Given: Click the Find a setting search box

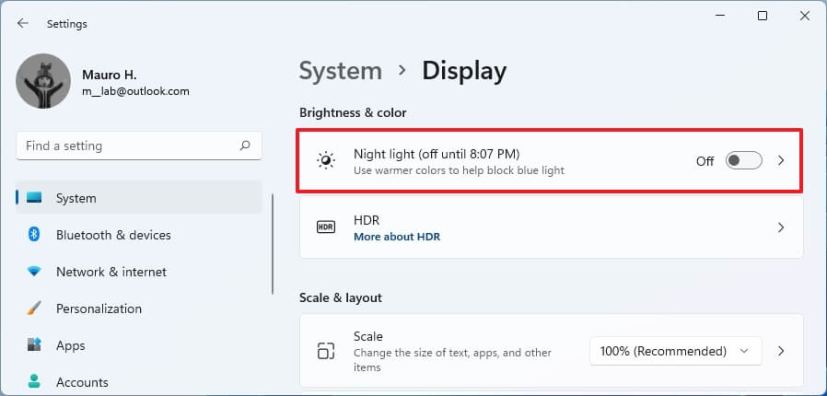Looking at the screenshot, I should pos(139,146).
